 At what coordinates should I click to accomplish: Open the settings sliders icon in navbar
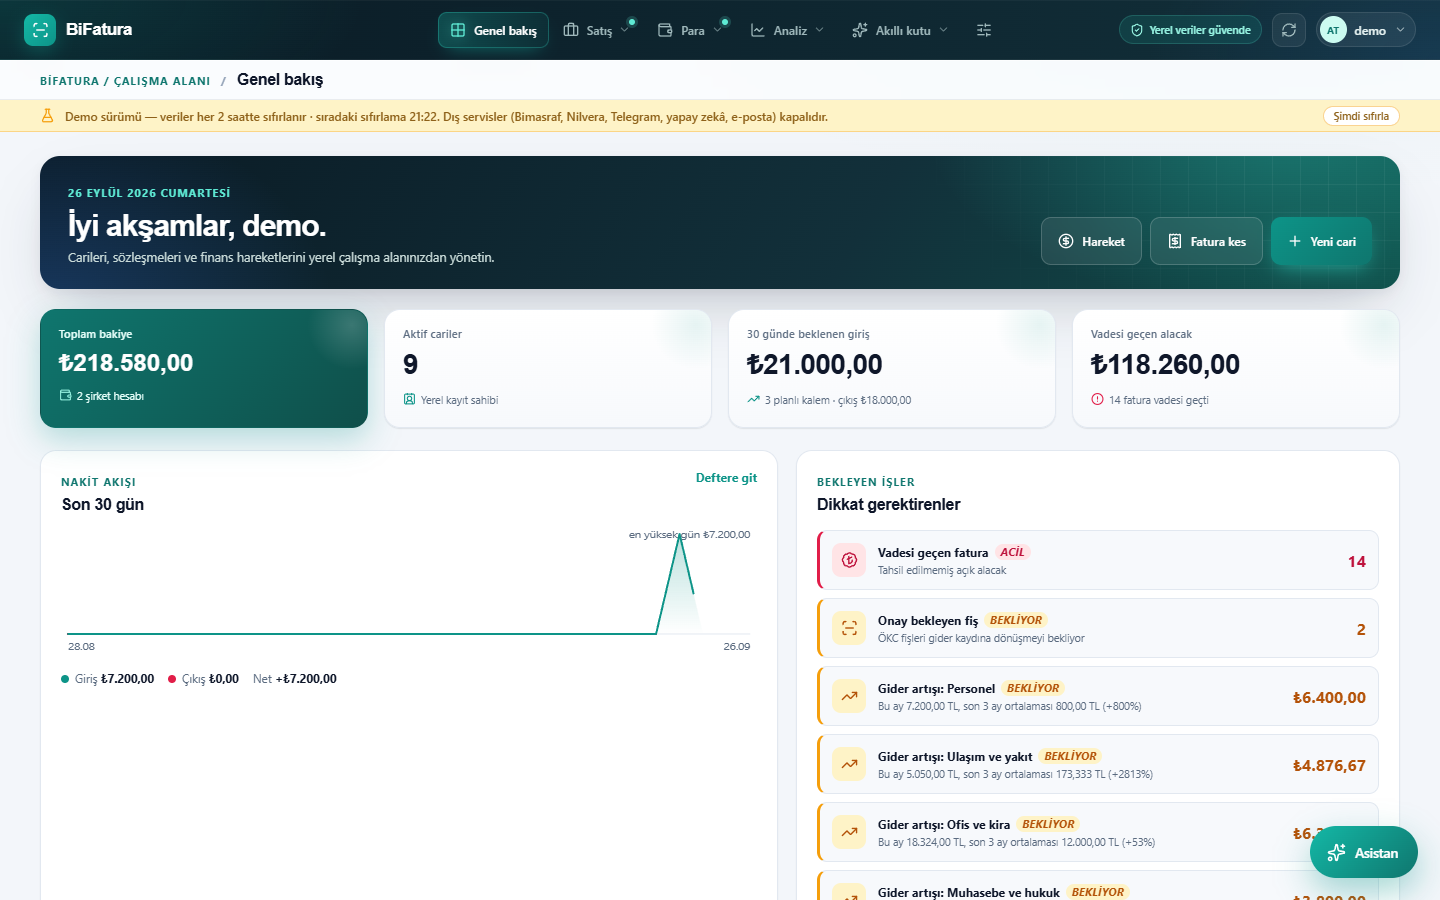tap(984, 30)
